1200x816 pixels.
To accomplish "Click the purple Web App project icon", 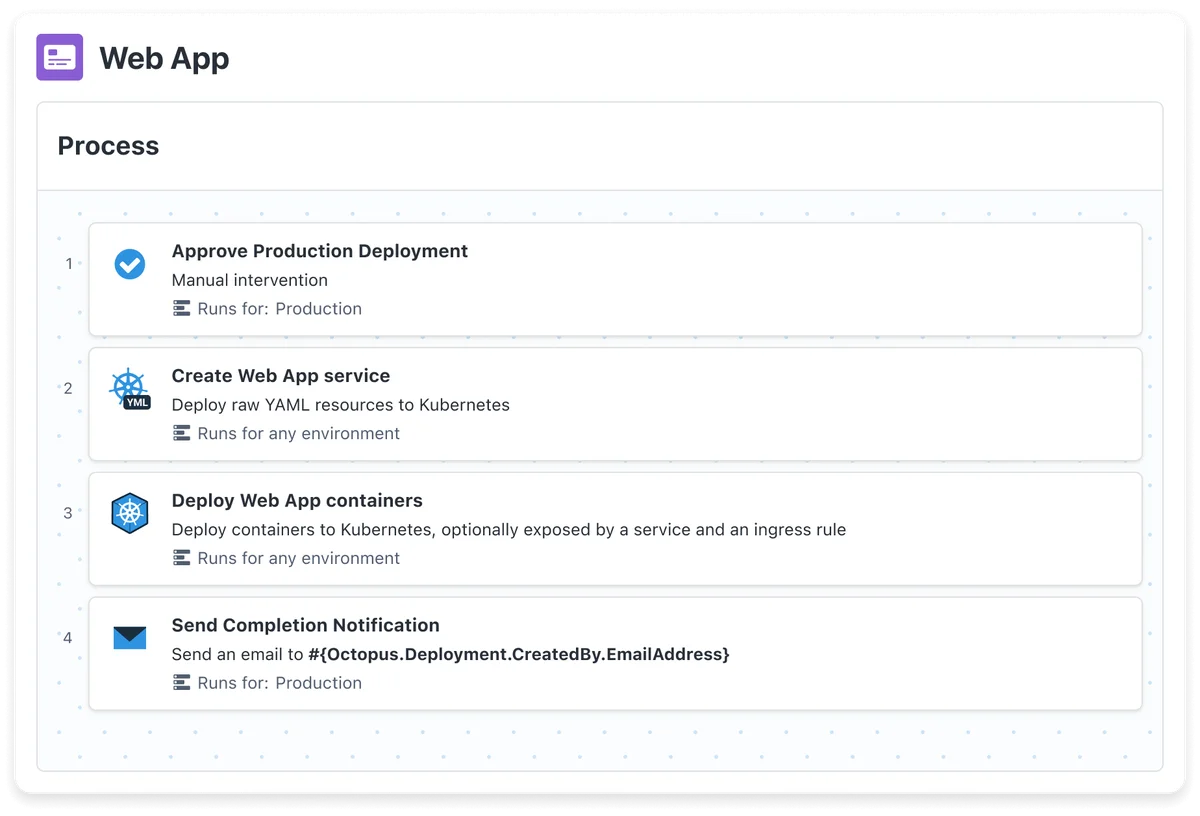I will click(x=60, y=57).
